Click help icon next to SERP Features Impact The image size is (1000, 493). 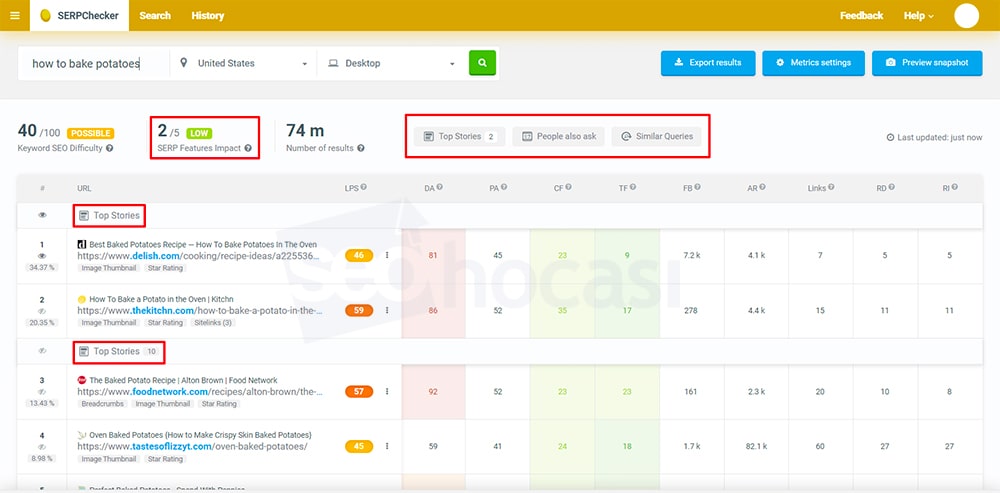(247, 148)
